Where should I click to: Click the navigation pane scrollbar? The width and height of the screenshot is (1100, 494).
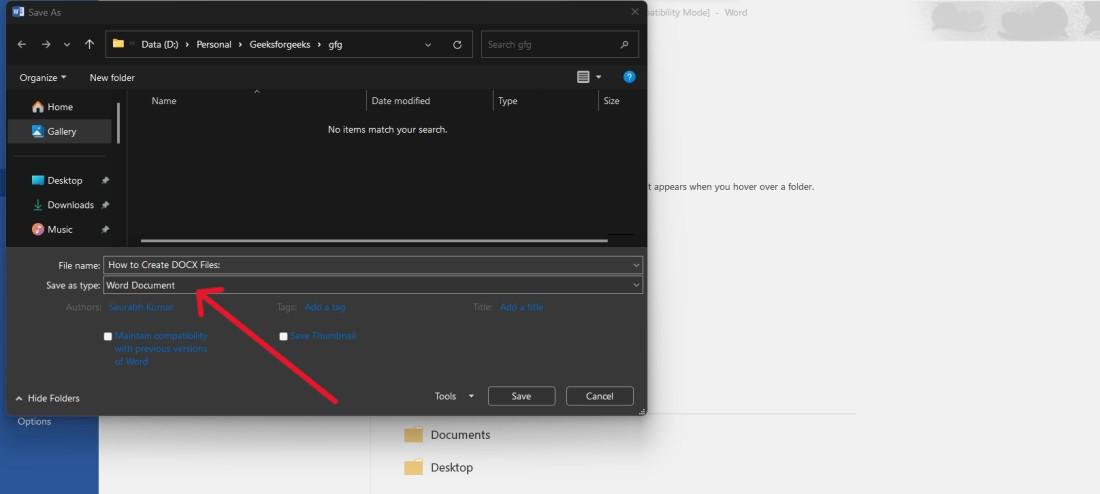tap(119, 123)
